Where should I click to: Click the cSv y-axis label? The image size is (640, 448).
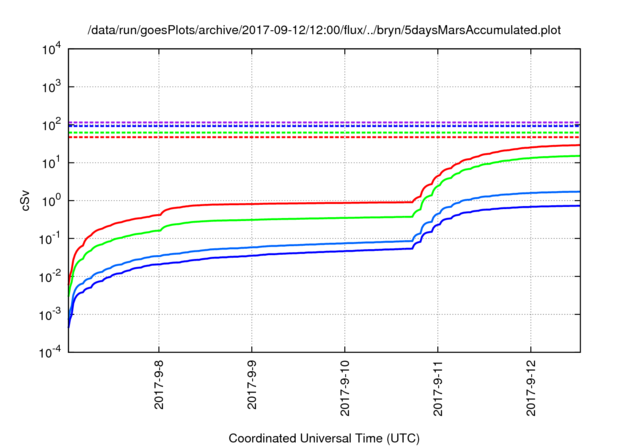pos(26,200)
